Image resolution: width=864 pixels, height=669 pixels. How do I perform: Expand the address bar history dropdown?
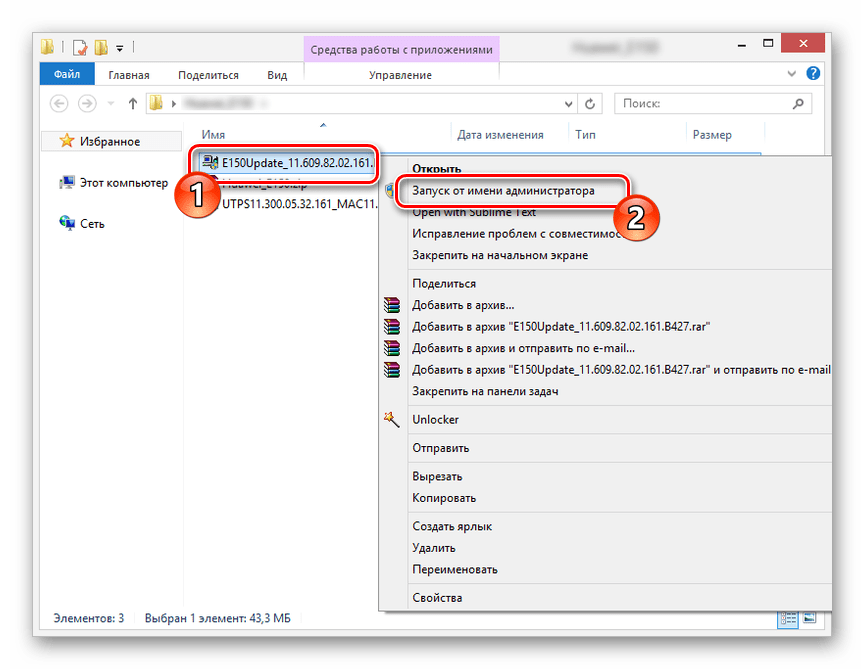tap(568, 104)
